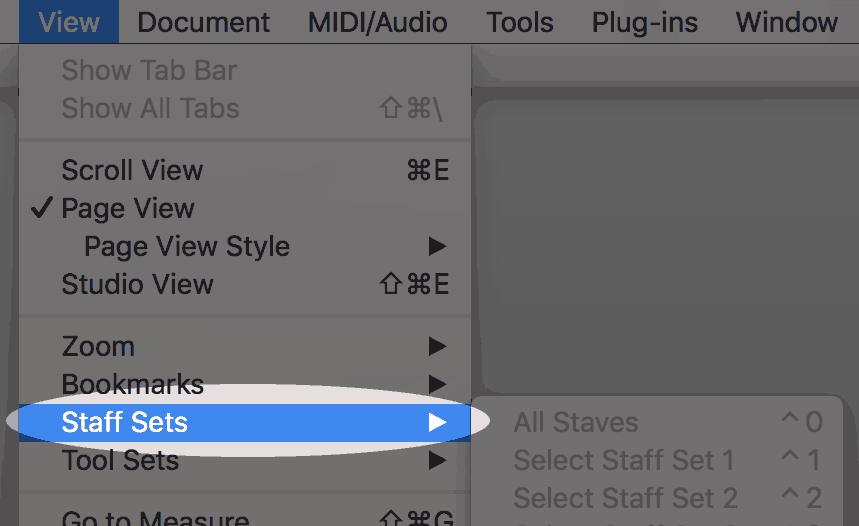Screen dimensions: 859x526
Task: Expand the Bookmarks submenu arrow
Action: click(437, 384)
